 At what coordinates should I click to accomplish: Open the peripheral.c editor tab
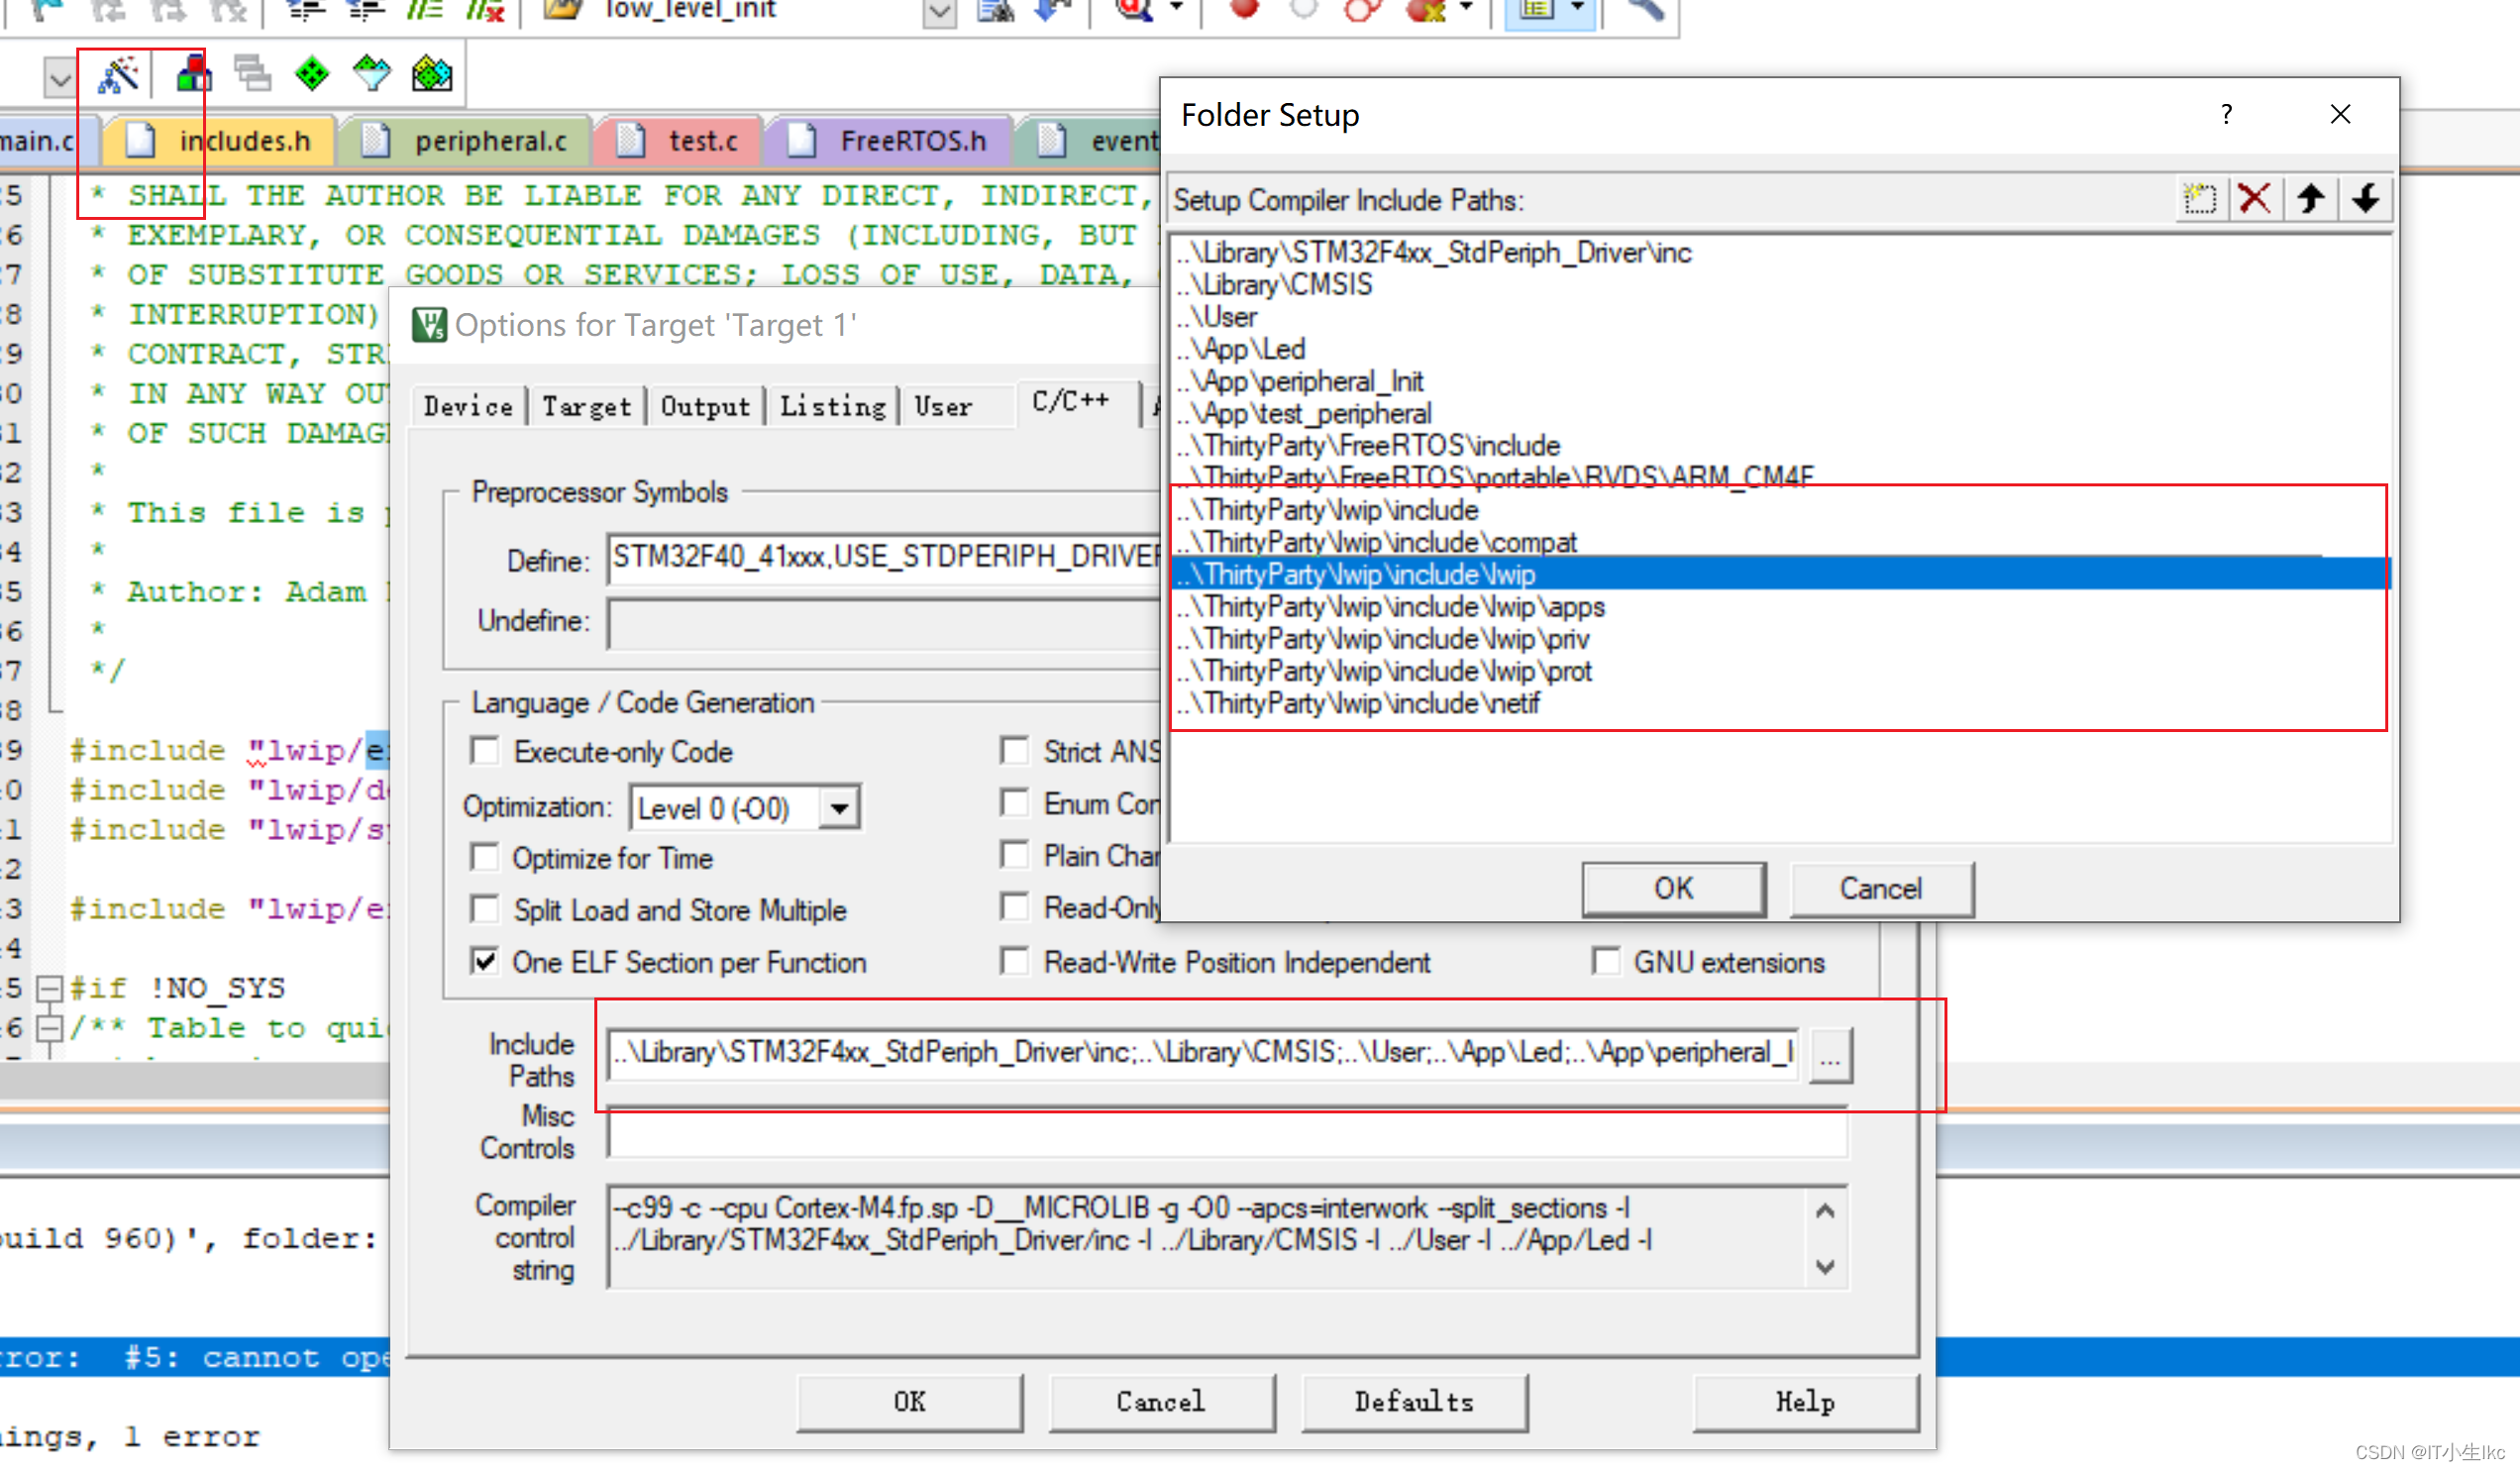(x=489, y=141)
